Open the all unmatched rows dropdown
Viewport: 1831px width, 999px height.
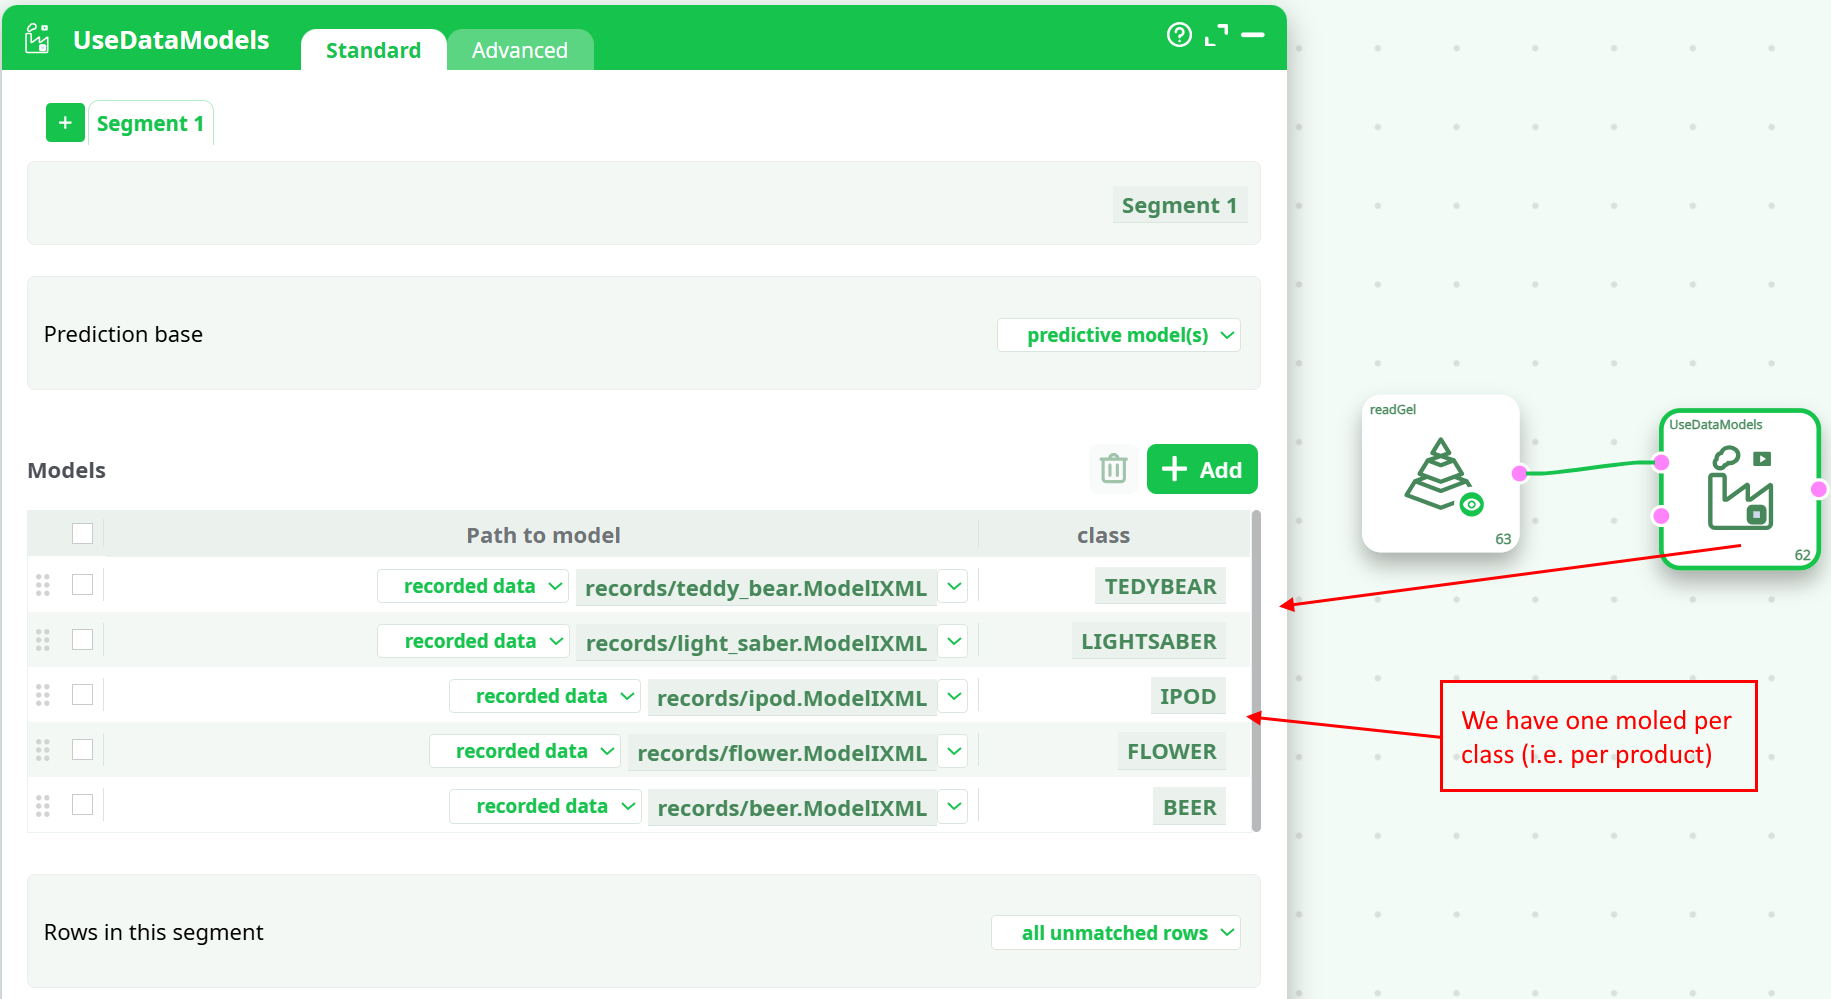tap(1115, 933)
